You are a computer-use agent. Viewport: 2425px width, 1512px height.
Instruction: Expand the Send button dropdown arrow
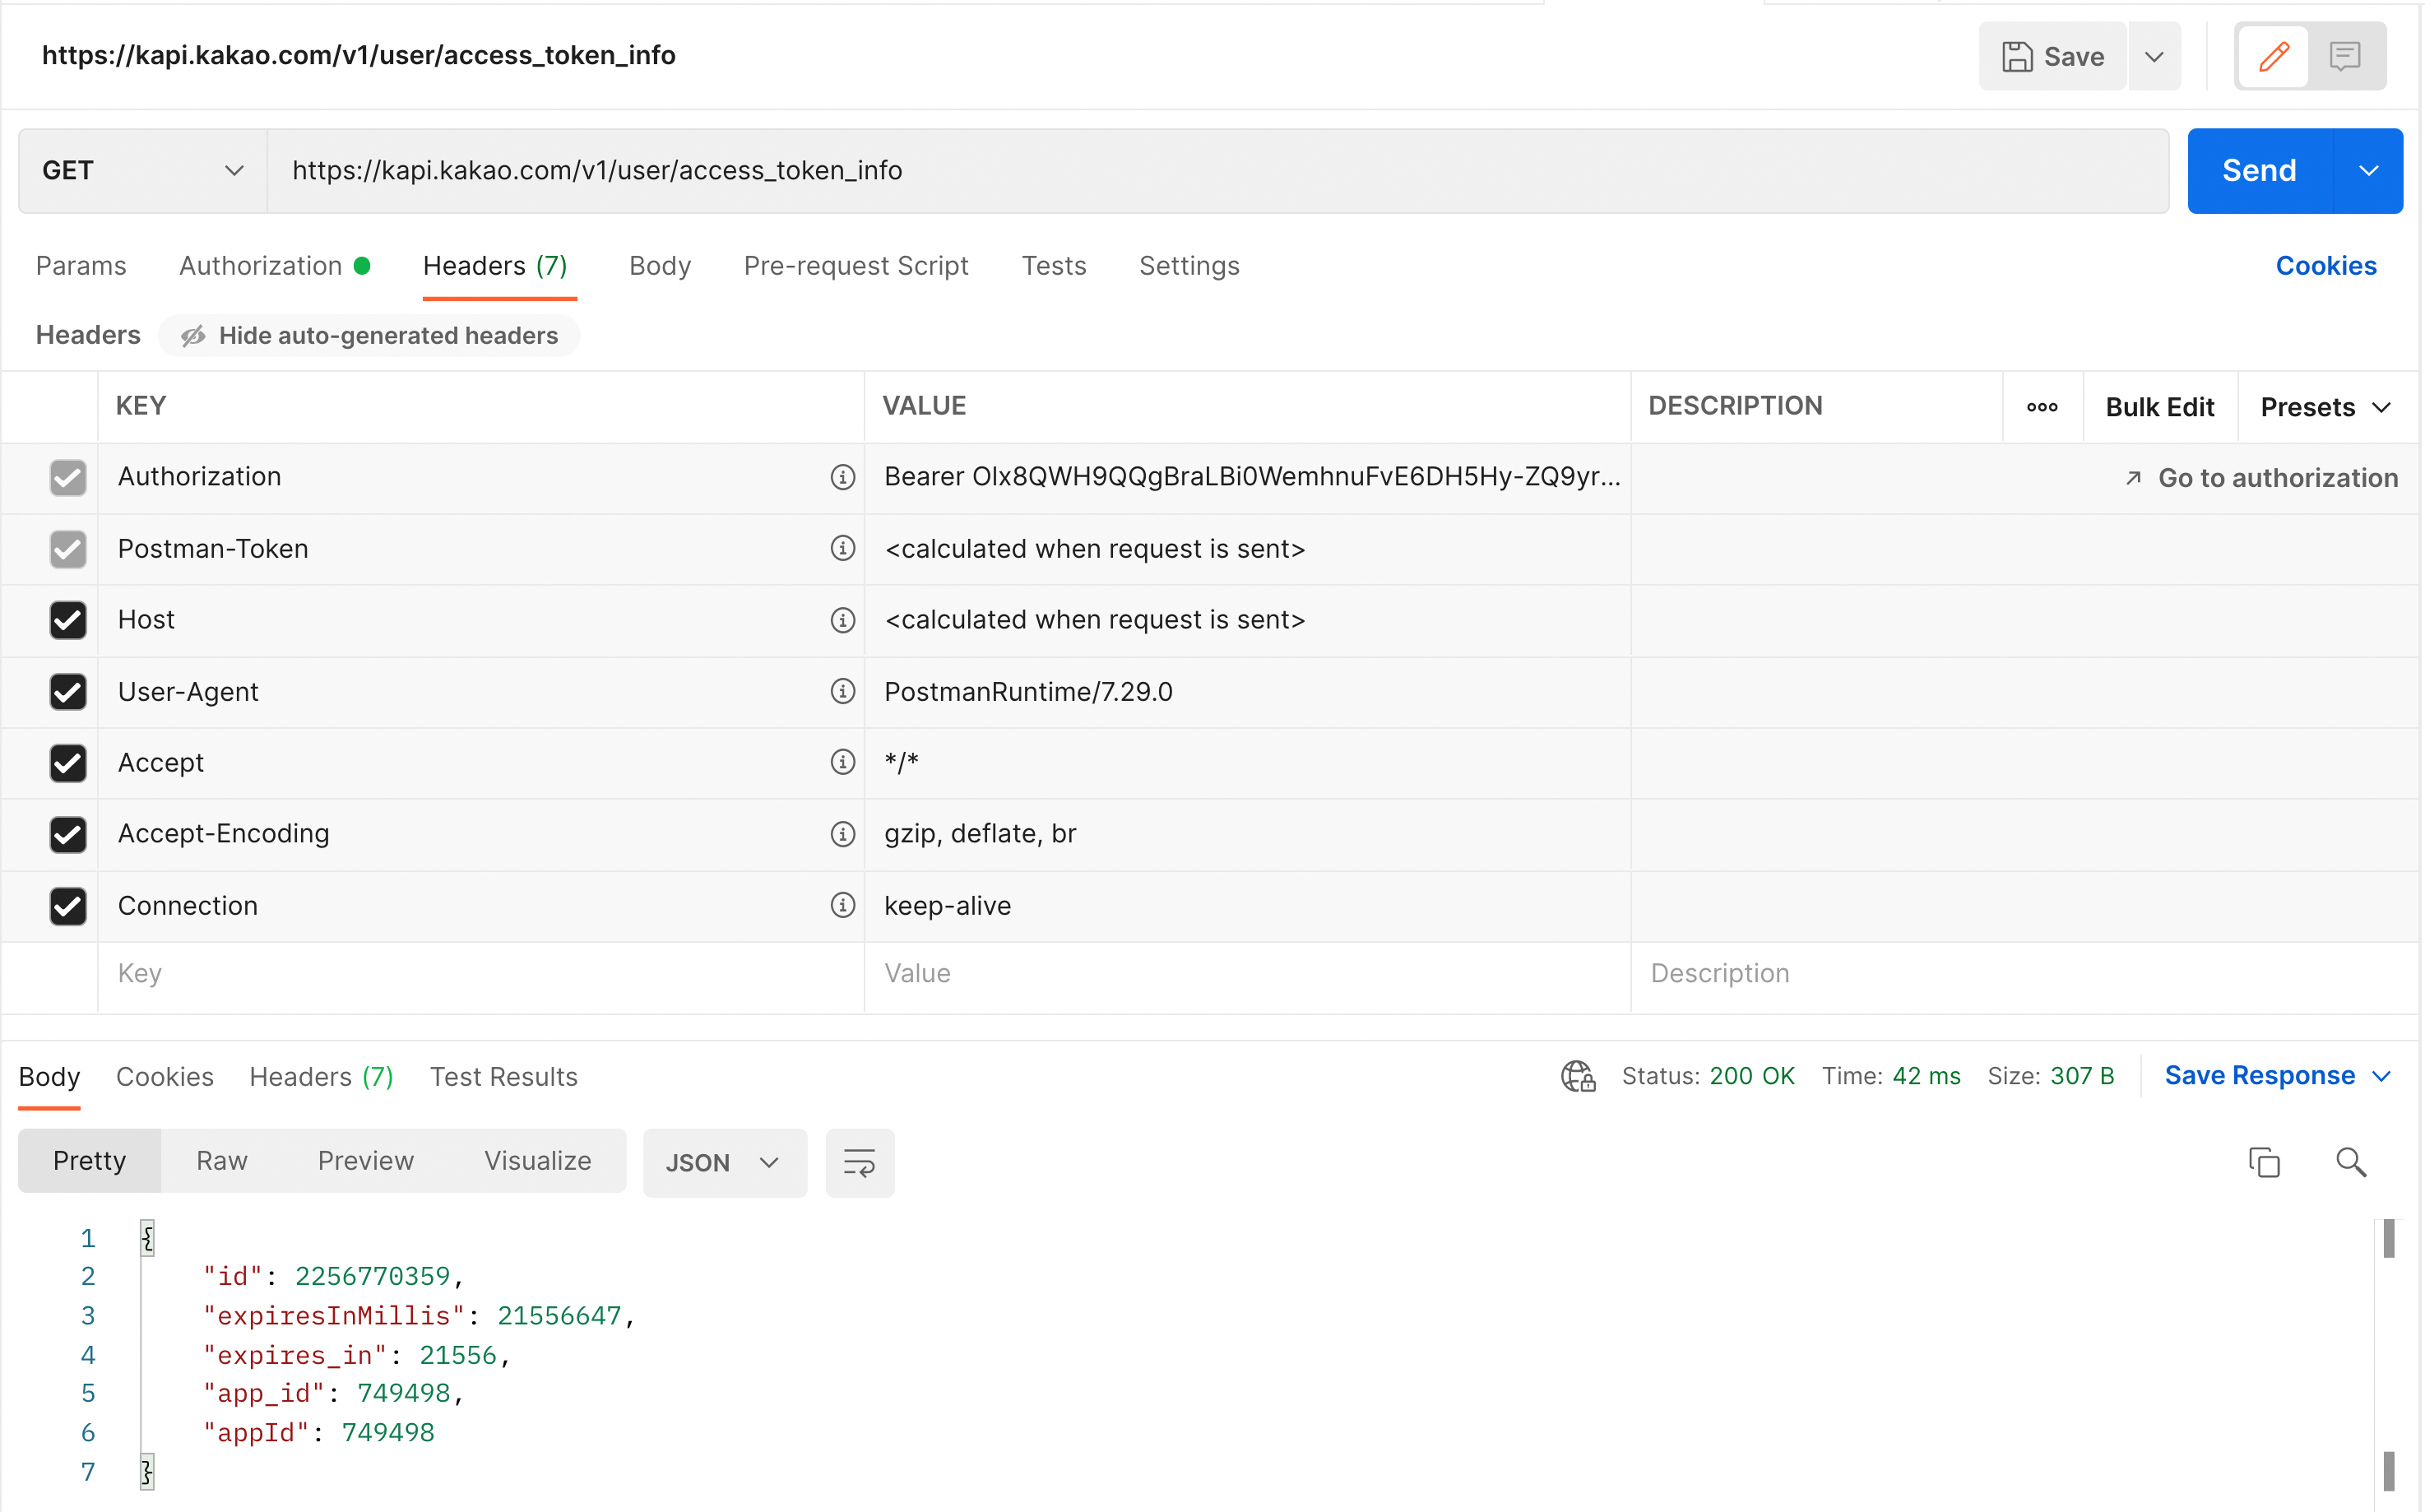coord(2368,171)
